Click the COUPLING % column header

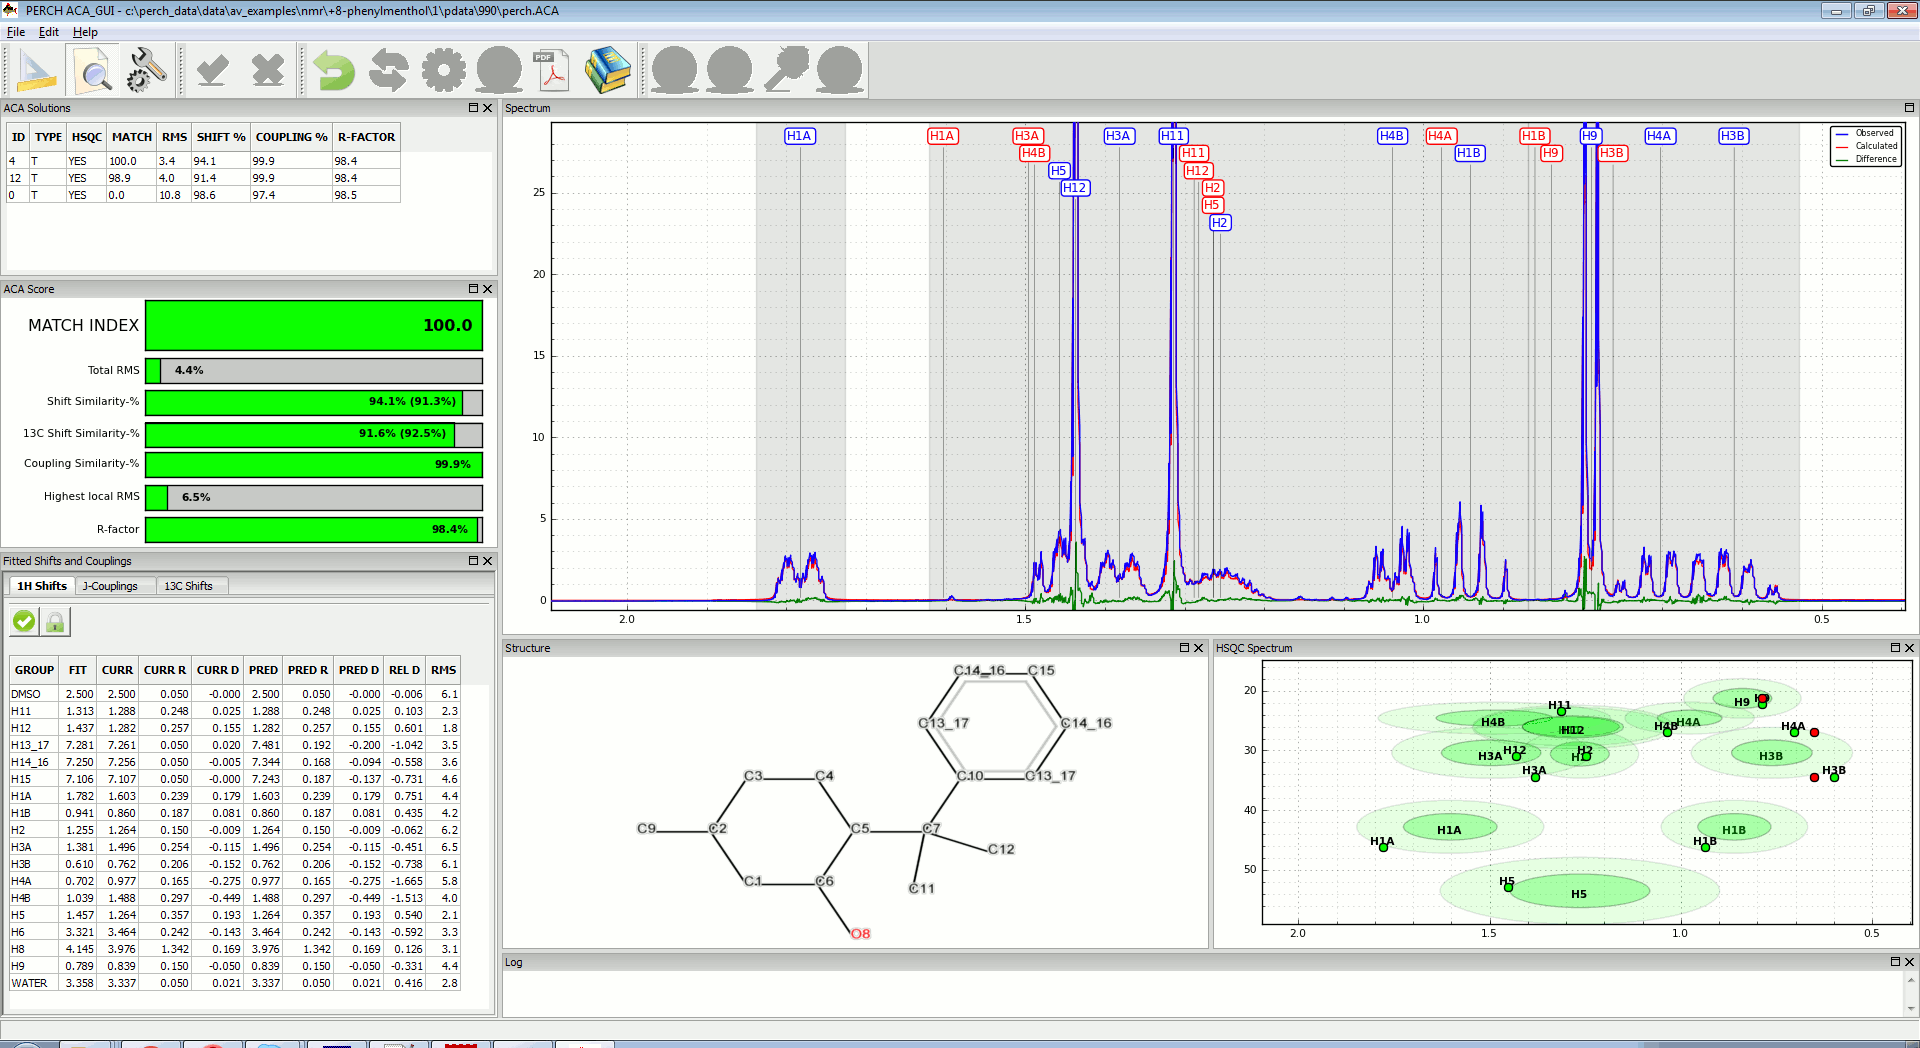click(x=291, y=137)
